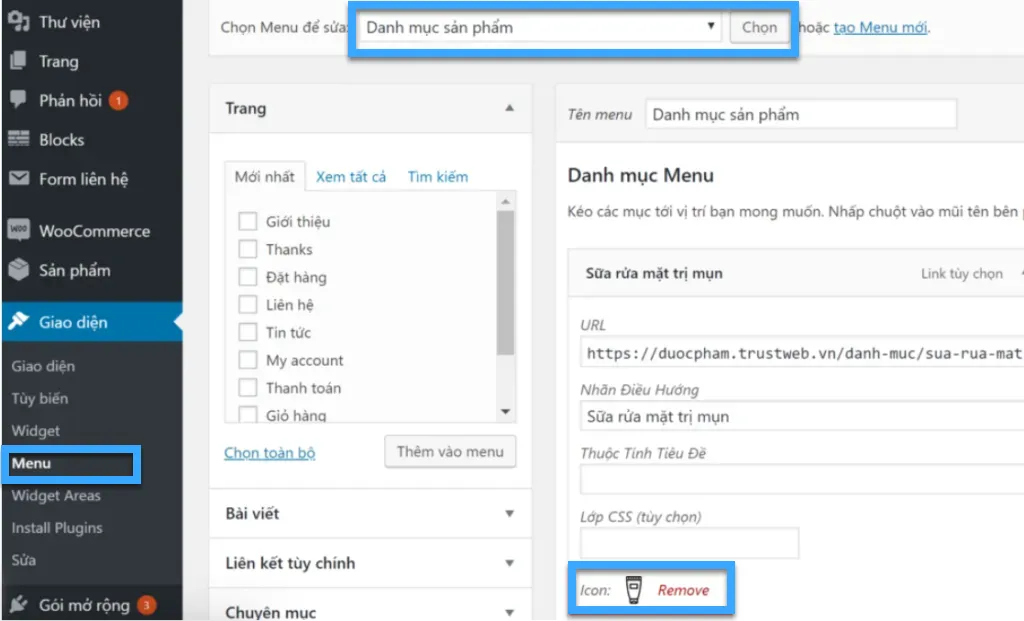Click the red Remove icon link
The height and width of the screenshot is (621, 1024).
[x=683, y=590]
